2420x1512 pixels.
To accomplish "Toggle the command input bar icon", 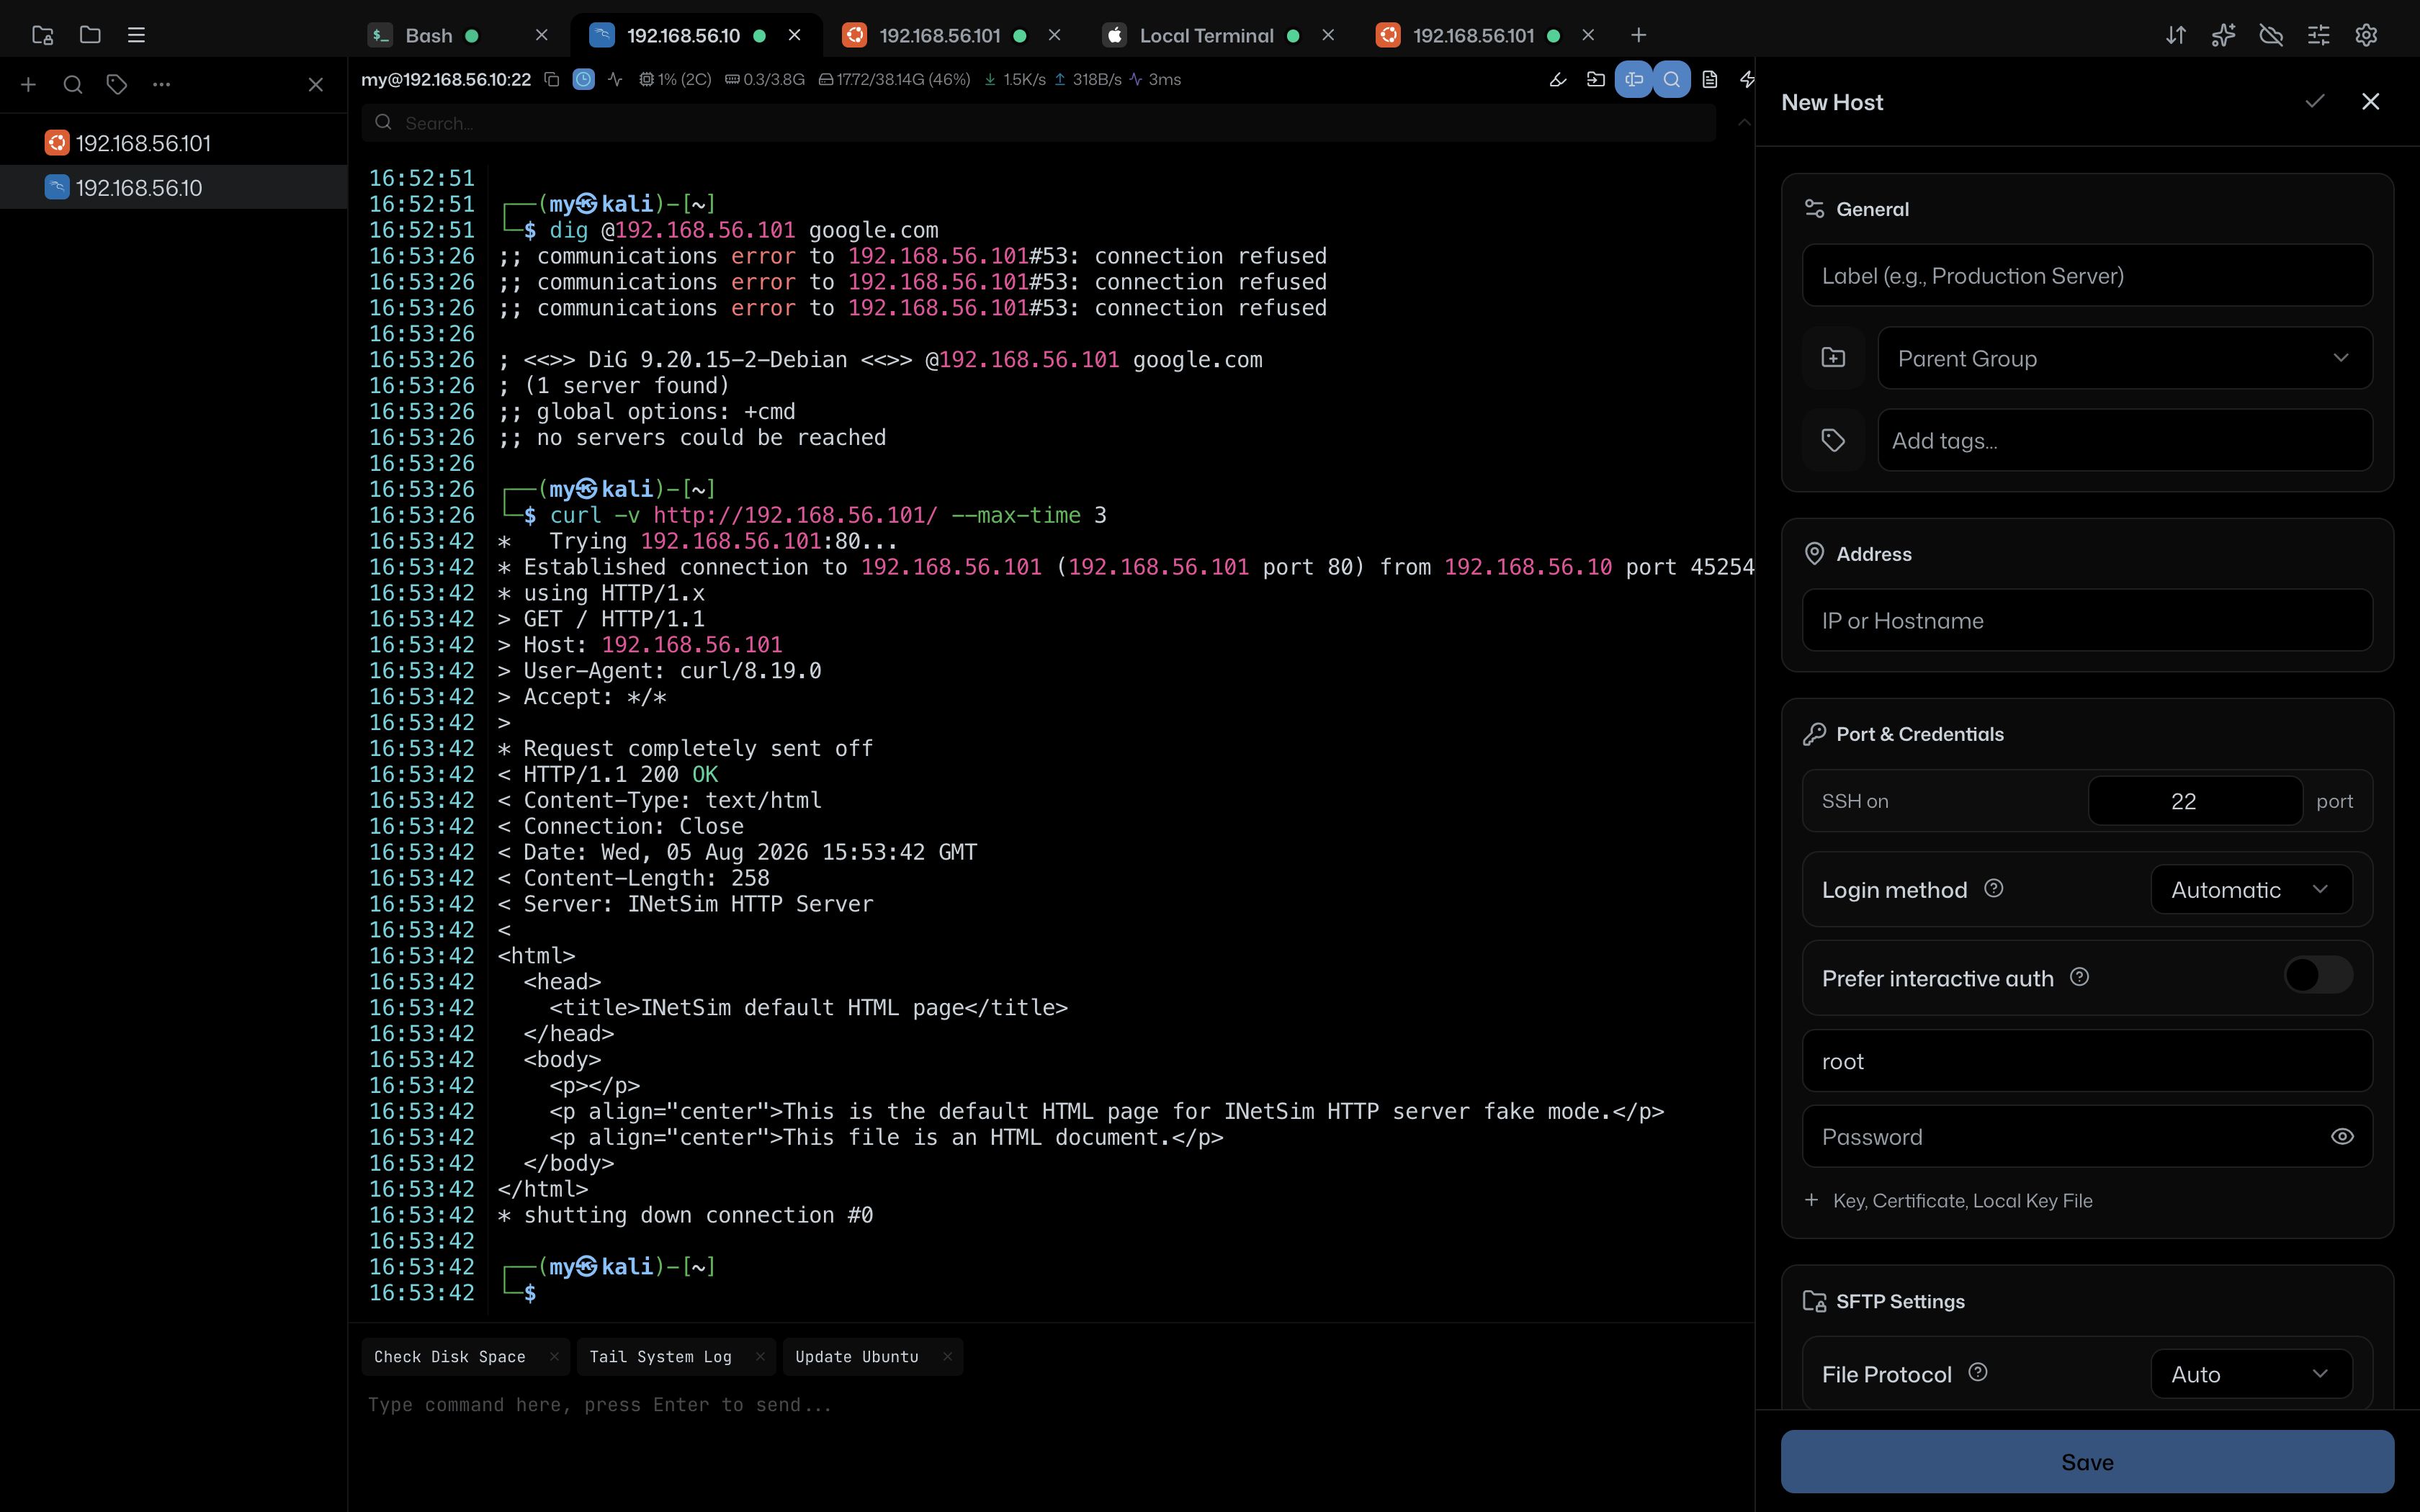I will pyautogui.click(x=1633, y=79).
